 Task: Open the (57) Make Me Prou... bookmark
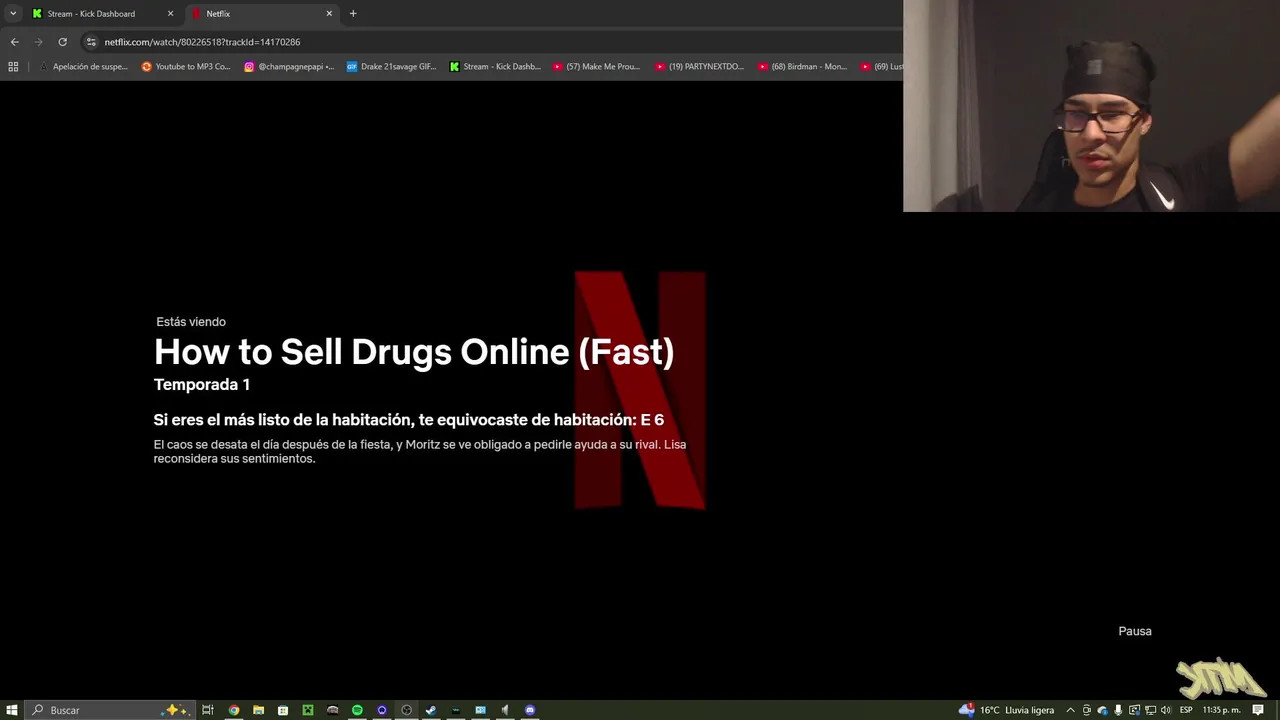point(597,67)
